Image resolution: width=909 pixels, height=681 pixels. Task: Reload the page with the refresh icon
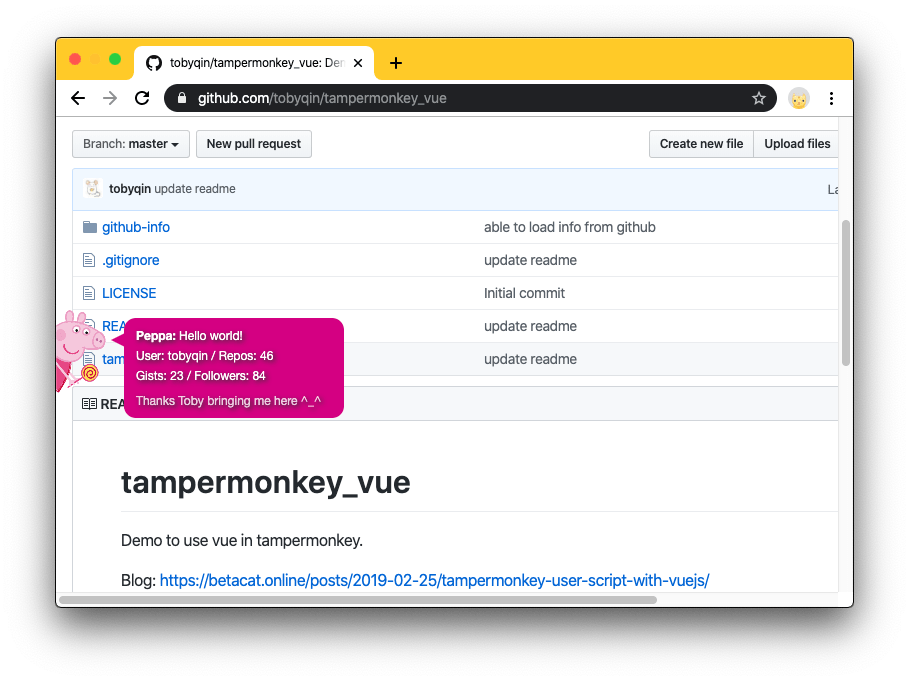tap(142, 98)
